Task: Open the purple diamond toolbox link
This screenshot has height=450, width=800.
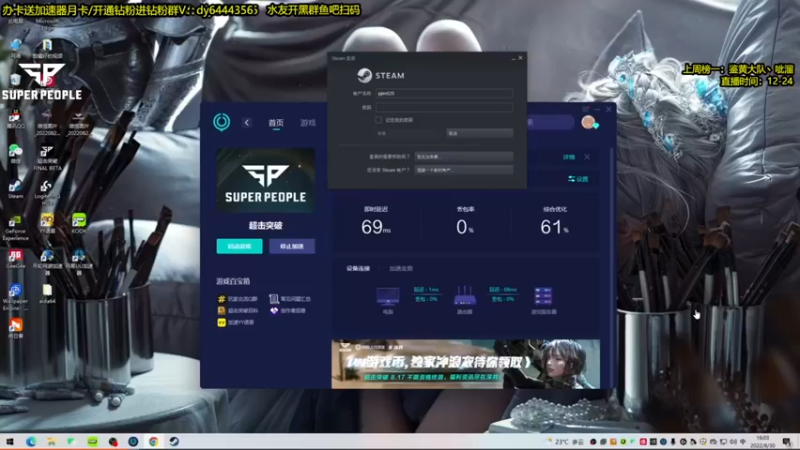Action: coord(288,311)
